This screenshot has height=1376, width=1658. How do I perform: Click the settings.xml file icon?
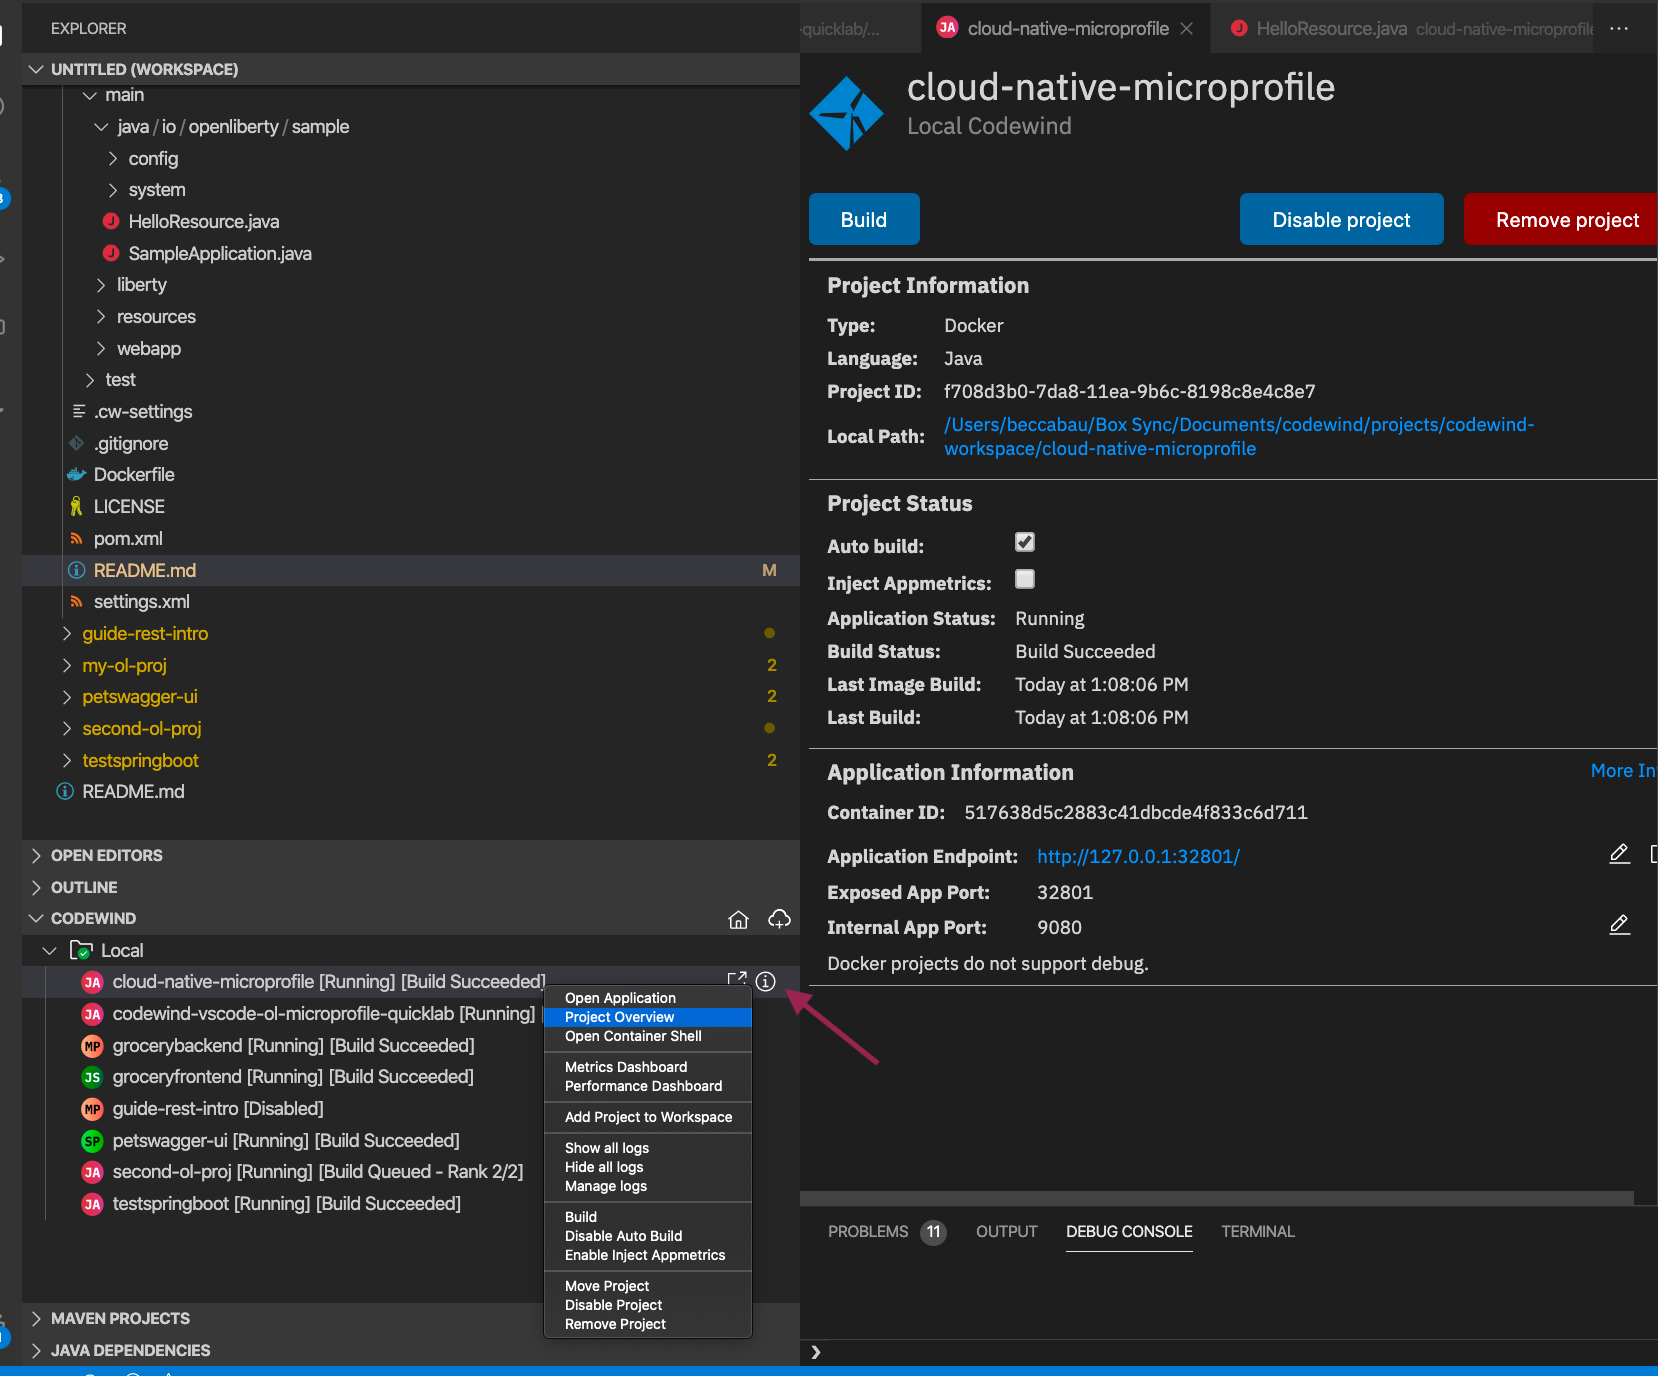coord(76,601)
